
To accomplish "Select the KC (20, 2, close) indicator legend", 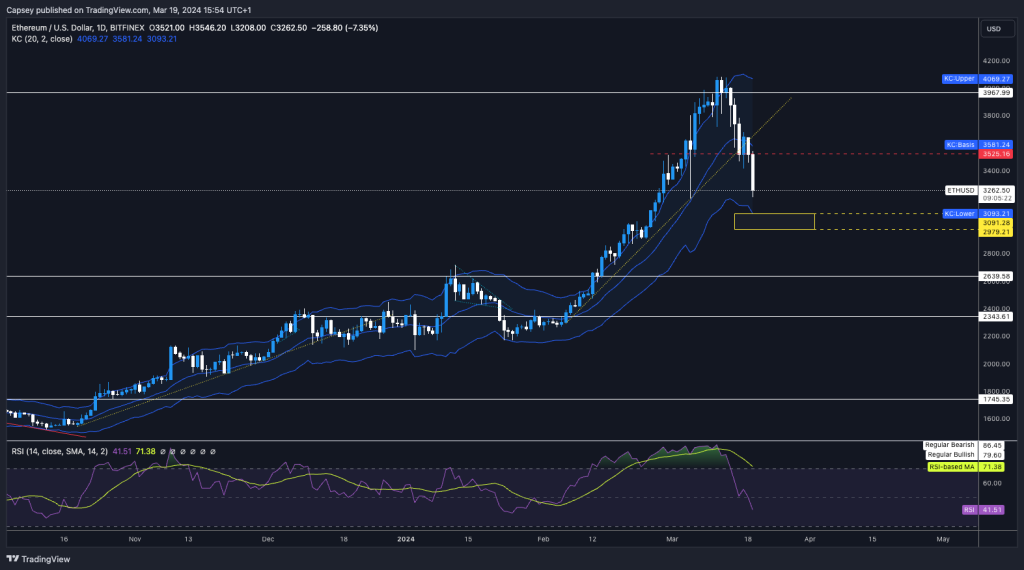I will [43, 39].
